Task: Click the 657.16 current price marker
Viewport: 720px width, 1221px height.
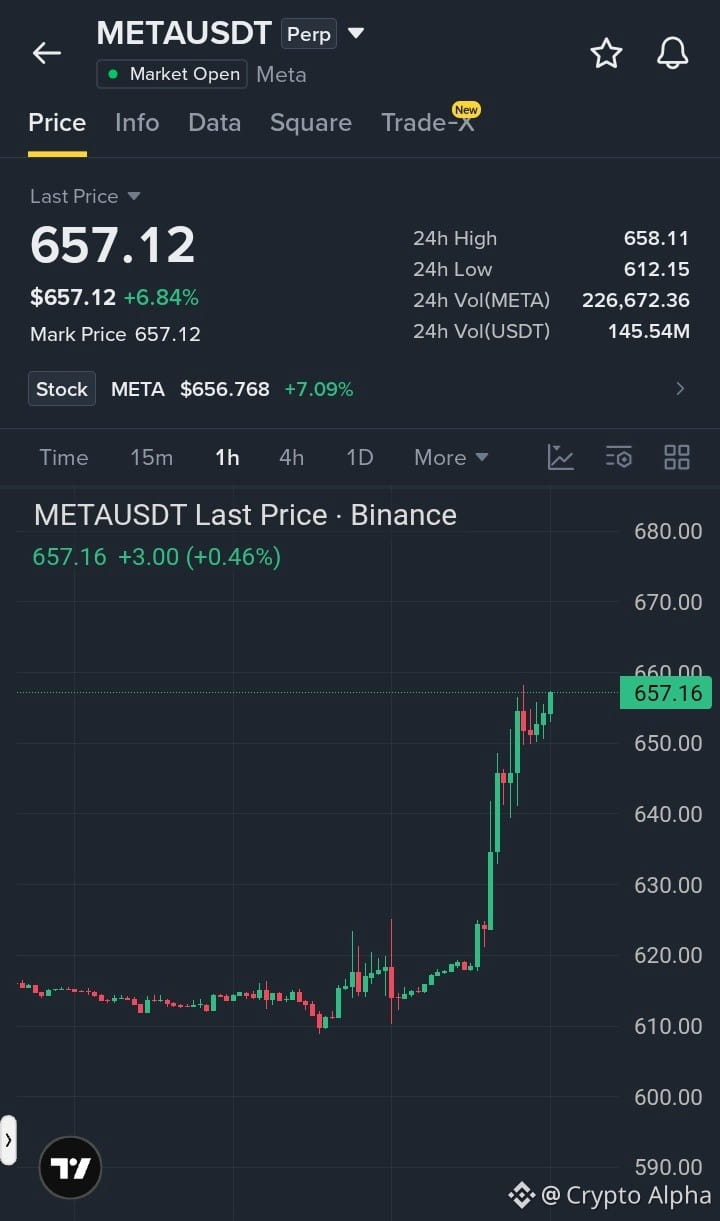Action: click(666, 693)
